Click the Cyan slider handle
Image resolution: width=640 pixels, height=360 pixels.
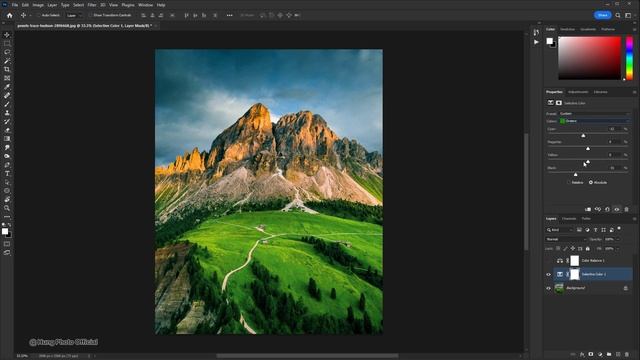[x=583, y=136]
